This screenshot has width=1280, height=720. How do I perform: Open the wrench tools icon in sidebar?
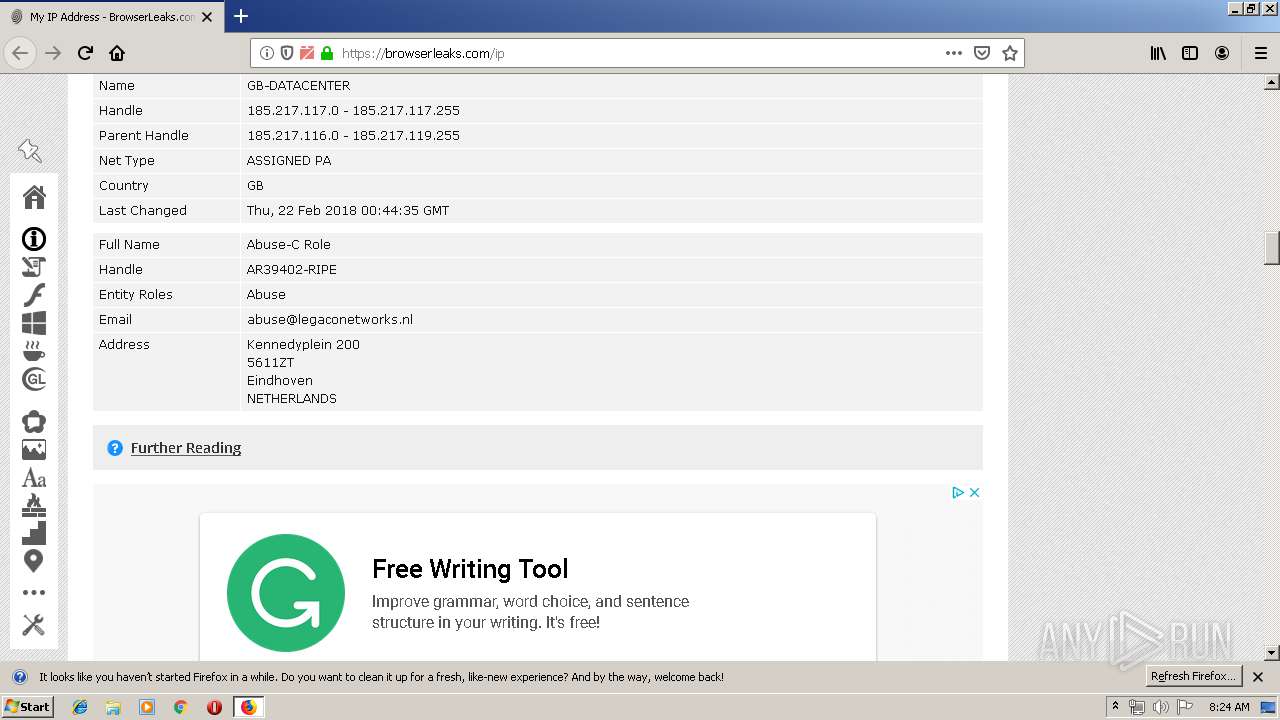point(34,625)
